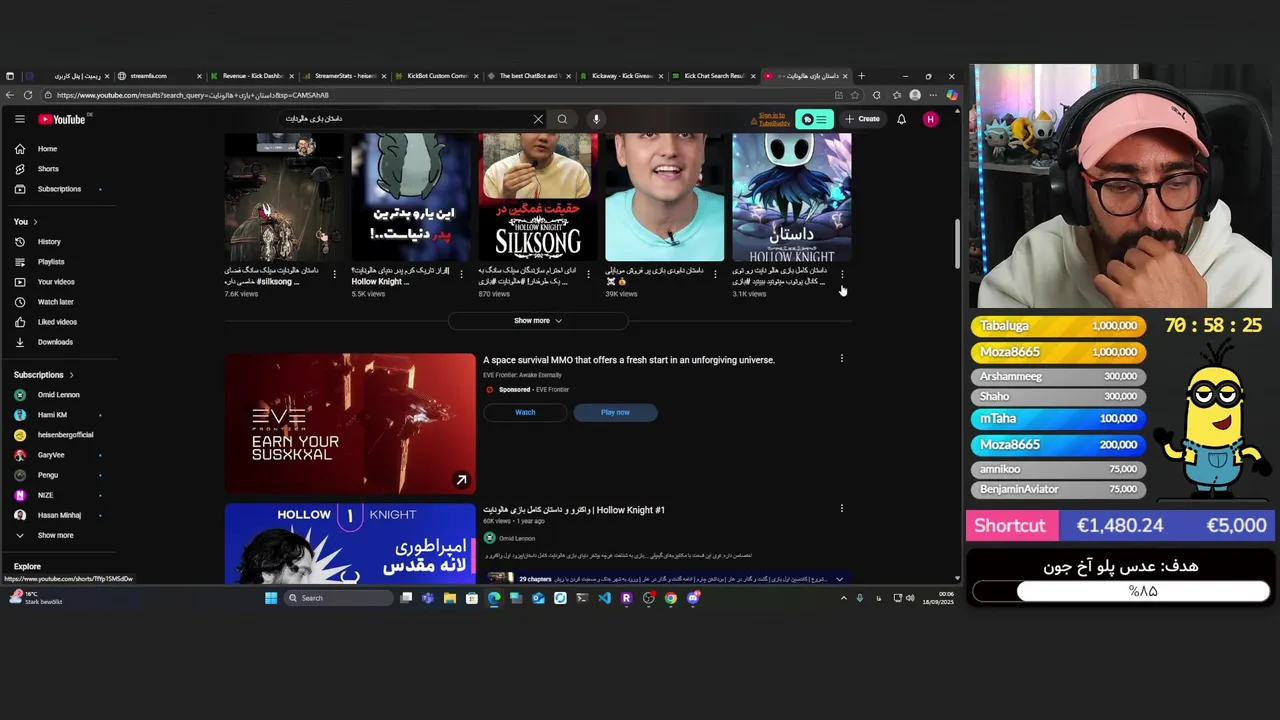Switch to the Kick Chat Search Results tab
The width and height of the screenshot is (1280, 720).
[x=713, y=76]
